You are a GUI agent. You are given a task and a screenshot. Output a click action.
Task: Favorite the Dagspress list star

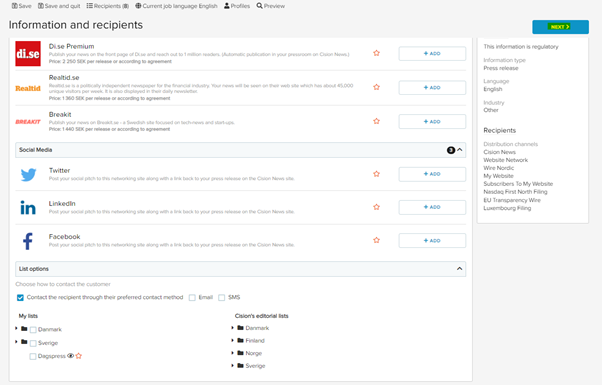[79, 356]
